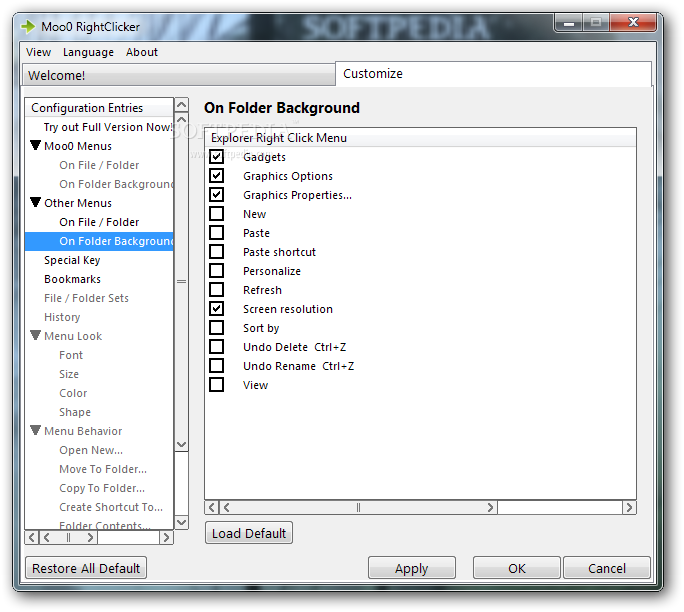
Task: Select the History entry
Action: [x=62, y=317]
